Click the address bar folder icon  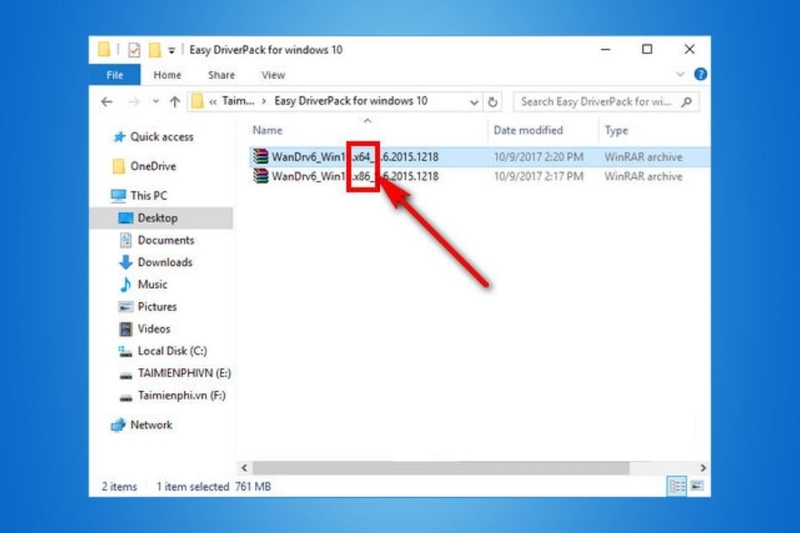[197, 101]
